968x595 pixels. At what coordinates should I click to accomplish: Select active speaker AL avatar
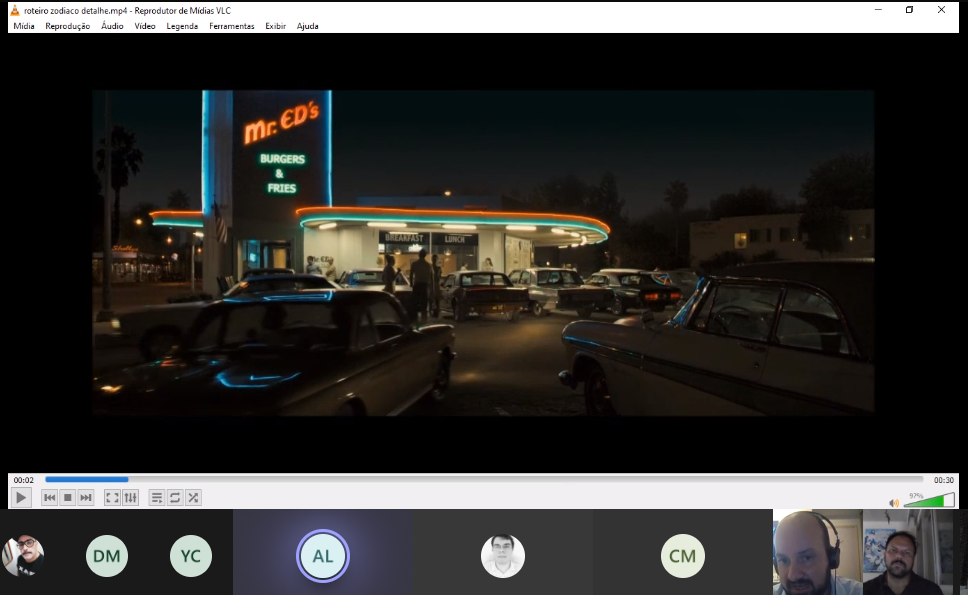(323, 555)
